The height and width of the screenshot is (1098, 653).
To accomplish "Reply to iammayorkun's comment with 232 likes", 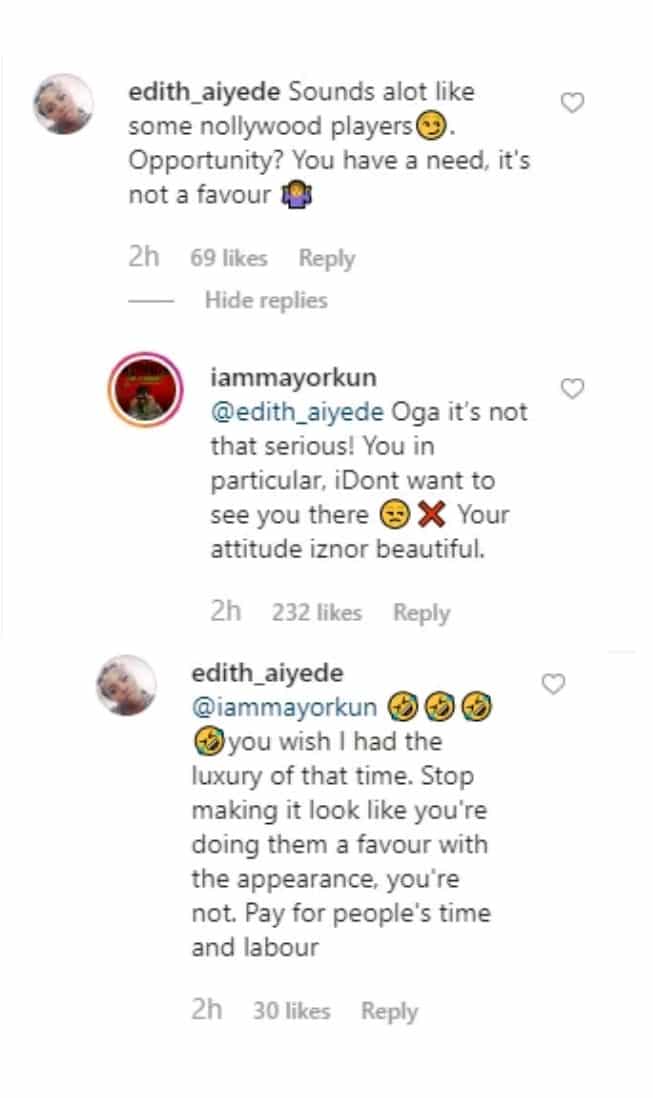I will 421,612.
